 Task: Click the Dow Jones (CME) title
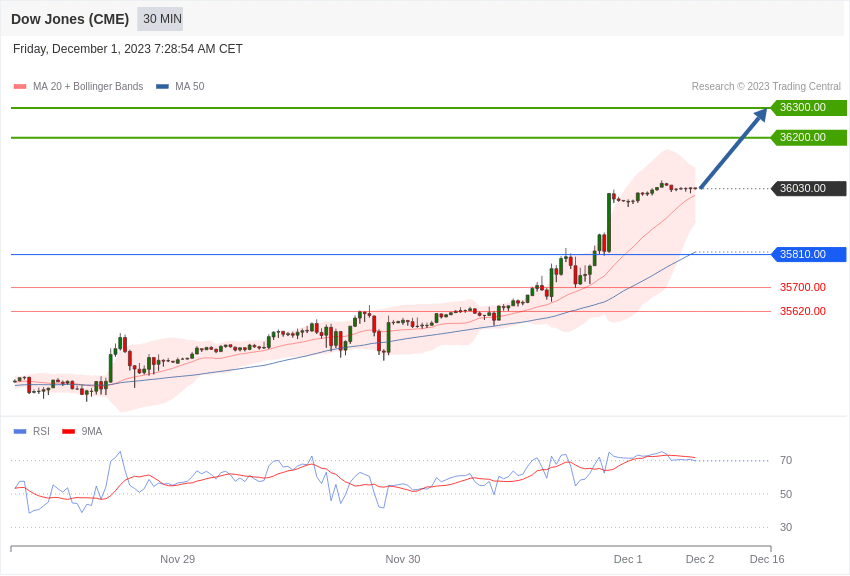(x=70, y=19)
